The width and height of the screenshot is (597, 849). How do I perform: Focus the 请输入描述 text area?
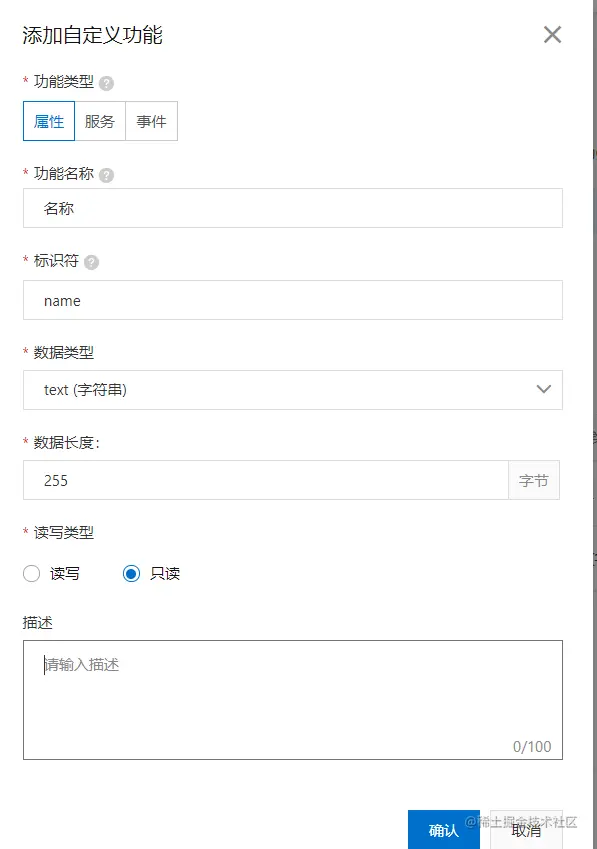(293, 700)
